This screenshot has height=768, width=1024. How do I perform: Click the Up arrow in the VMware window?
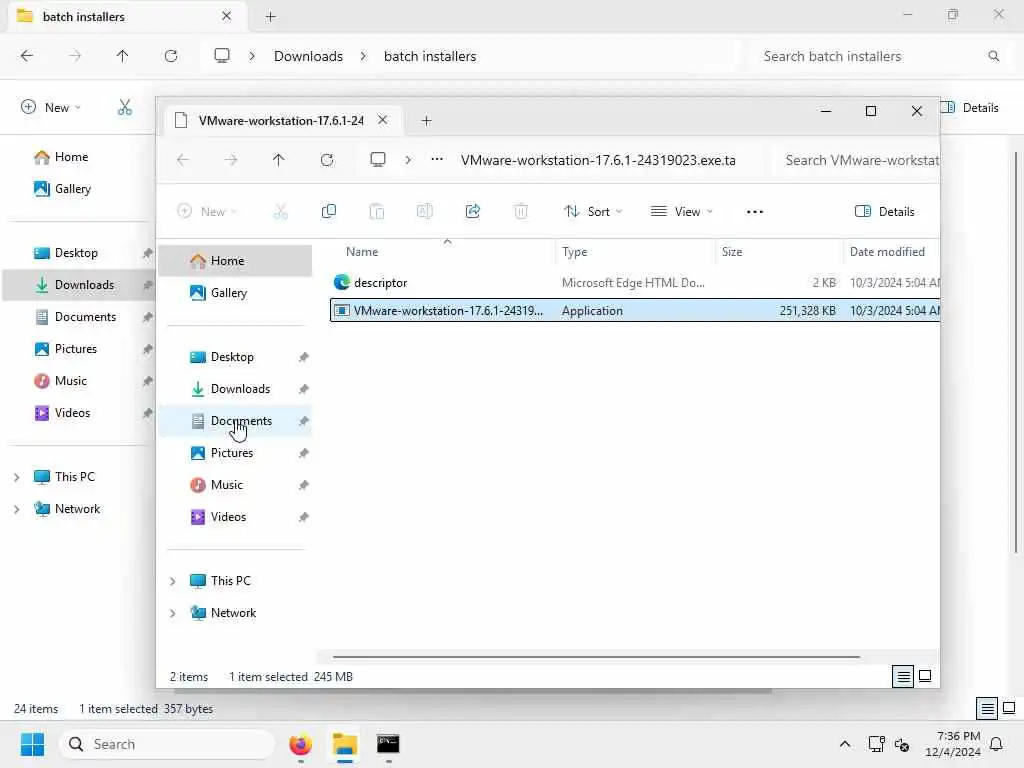(x=279, y=160)
